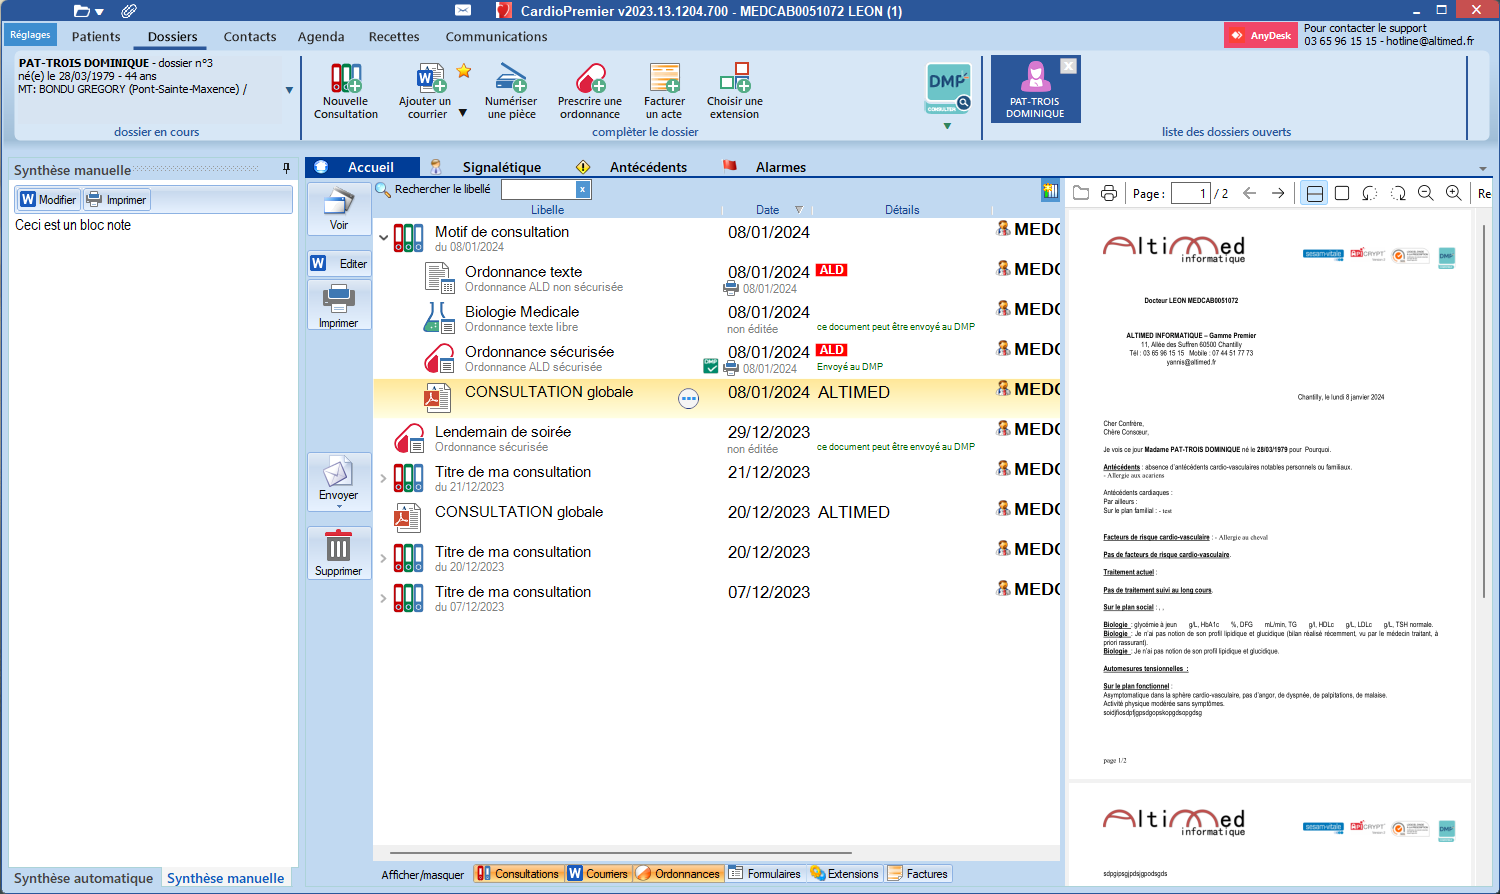This screenshot has width=1500, height=894.
Task: Click Modifier in Synthèse manuelle panel
Action: point(48,200)
